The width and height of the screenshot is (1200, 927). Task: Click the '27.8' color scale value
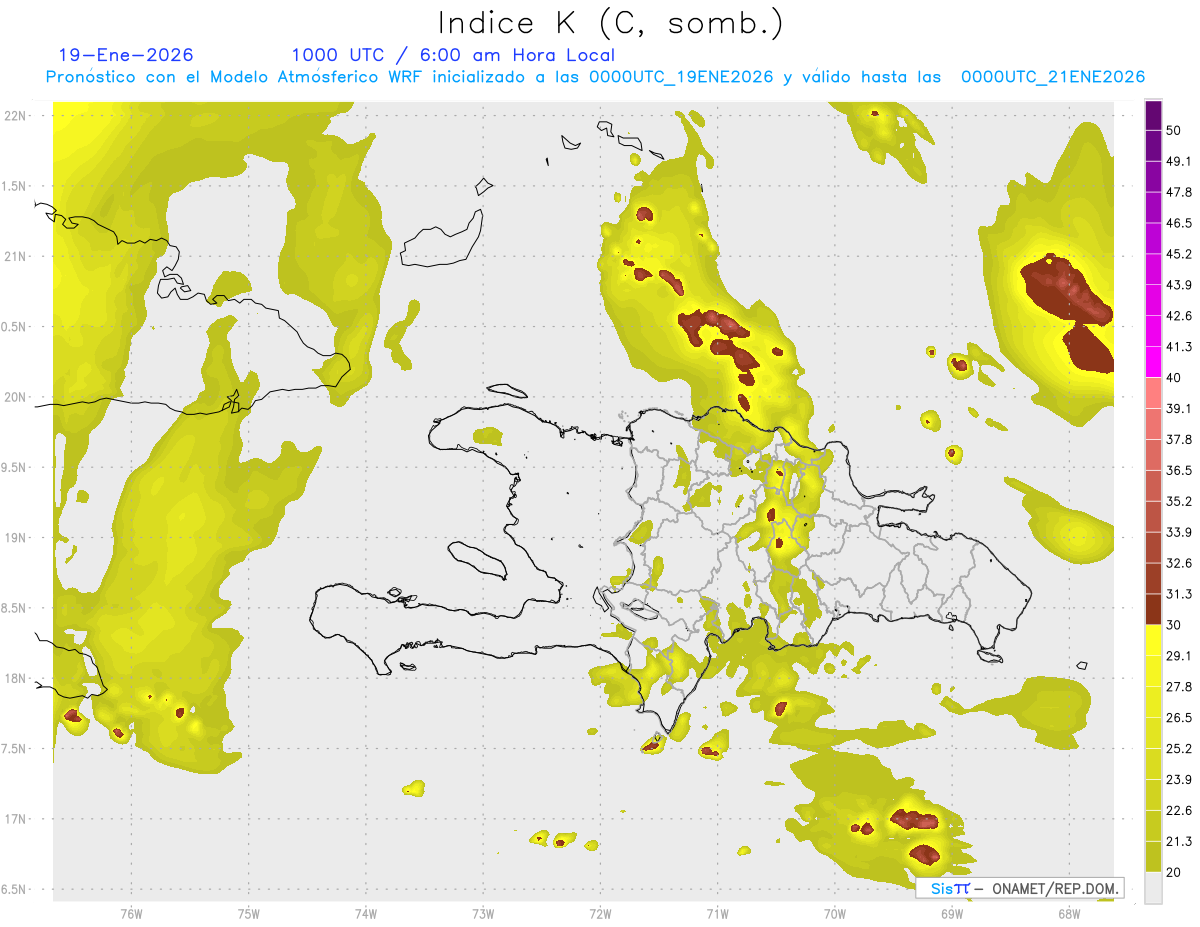(x=1180, y=687)
